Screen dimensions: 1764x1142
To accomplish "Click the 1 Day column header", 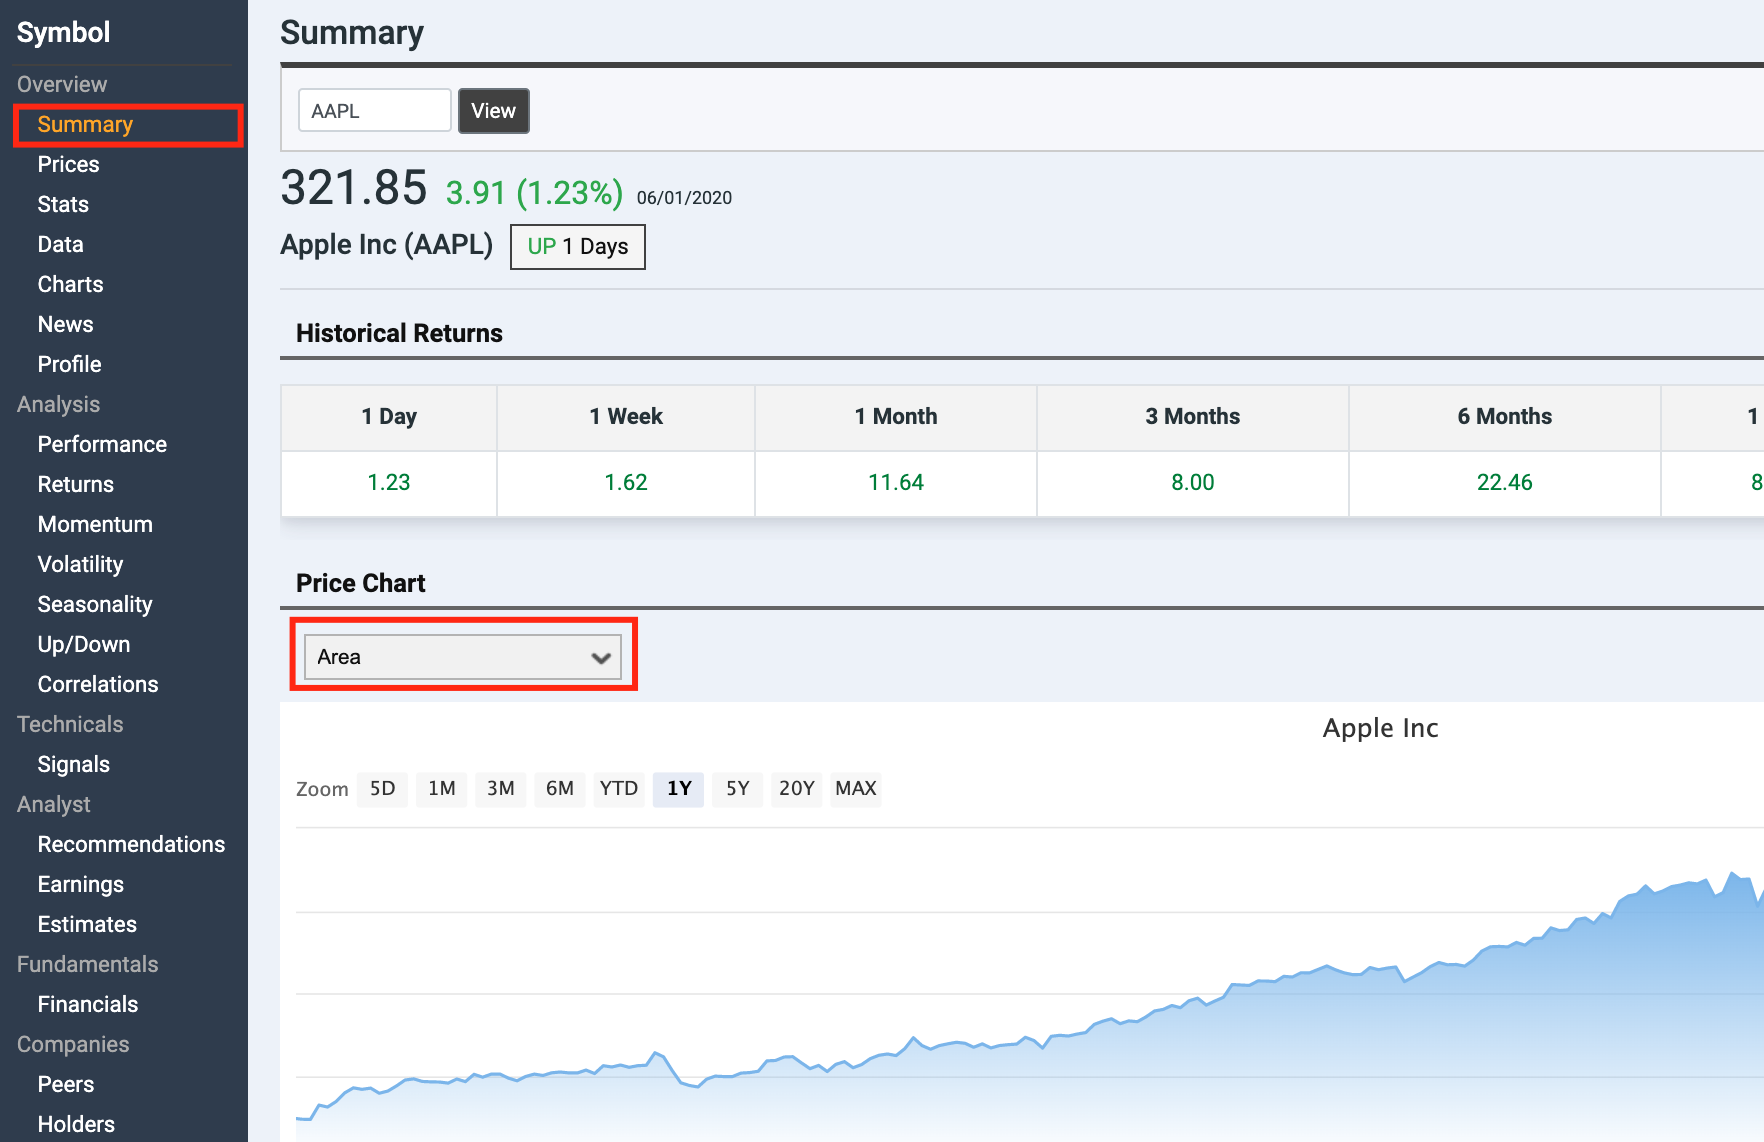I will coord(389,417).
